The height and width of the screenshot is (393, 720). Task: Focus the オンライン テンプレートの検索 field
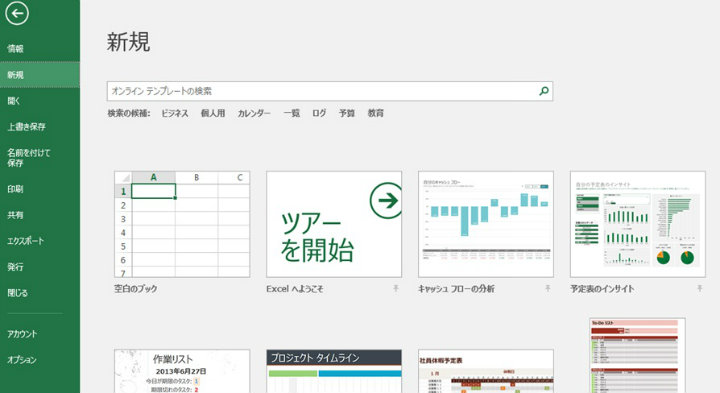point(330,91)
